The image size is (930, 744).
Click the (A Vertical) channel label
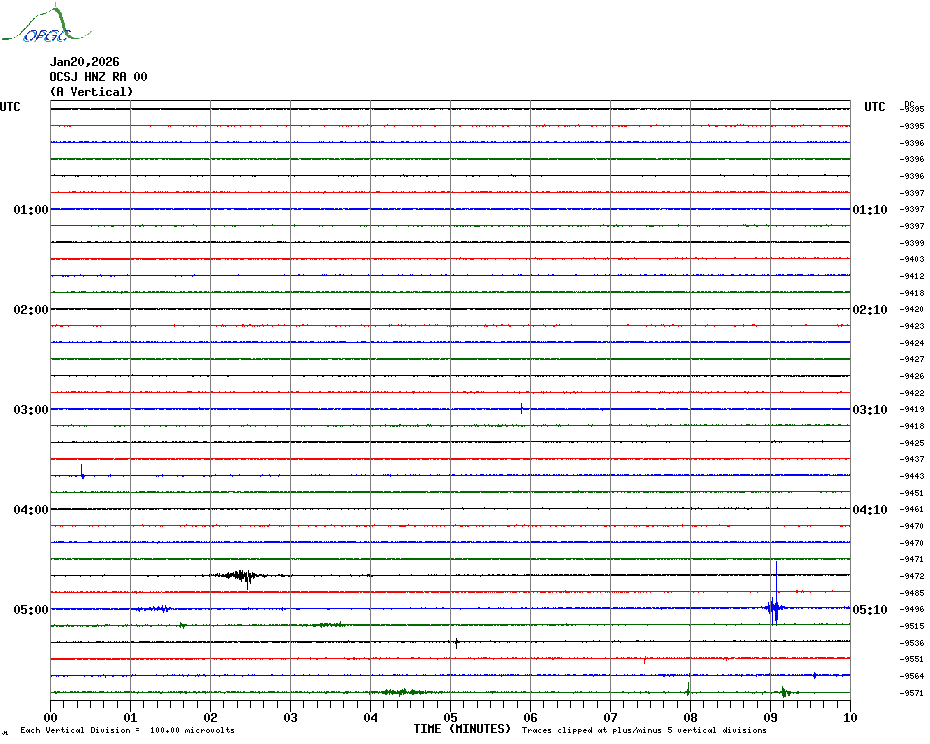click(x=90, y=92)
